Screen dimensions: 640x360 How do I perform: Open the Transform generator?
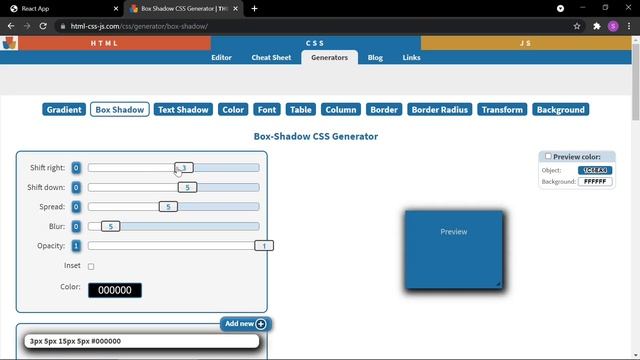502,109
